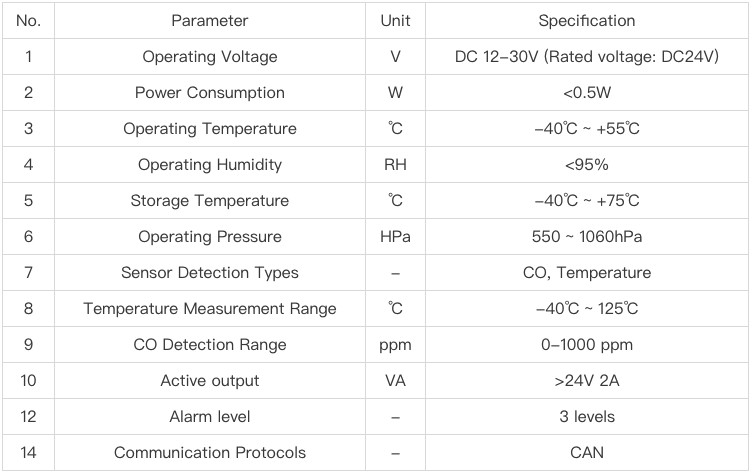Select the 'Sensor Detection Types' cell
The height and width of the screenshot is (474, 753).
click(x=209, y=272)
